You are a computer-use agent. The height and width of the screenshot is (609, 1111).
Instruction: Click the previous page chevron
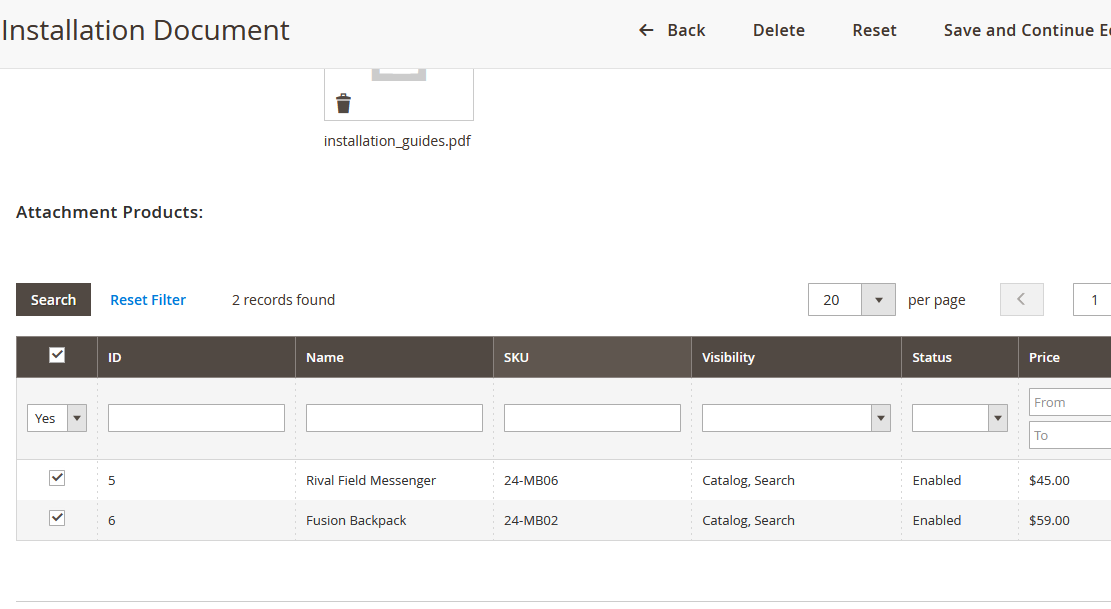coord(1021,299)
